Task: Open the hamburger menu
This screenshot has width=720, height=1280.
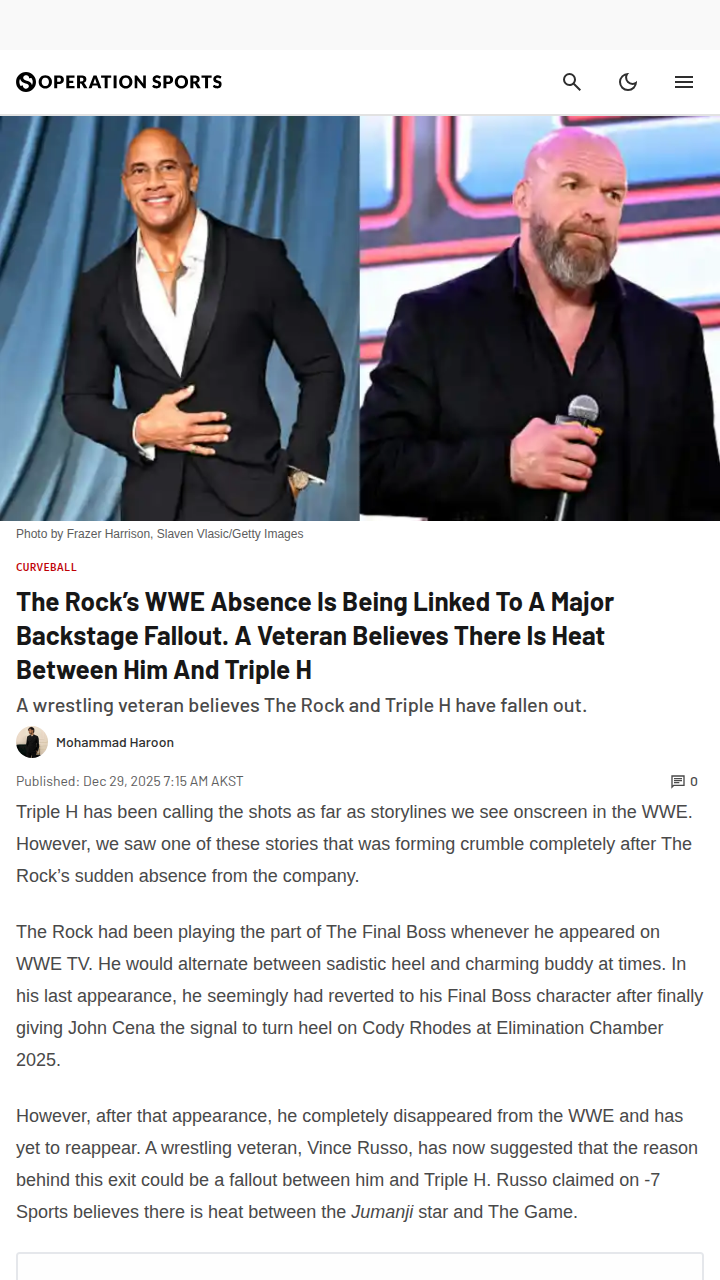Action: (684, 82)
